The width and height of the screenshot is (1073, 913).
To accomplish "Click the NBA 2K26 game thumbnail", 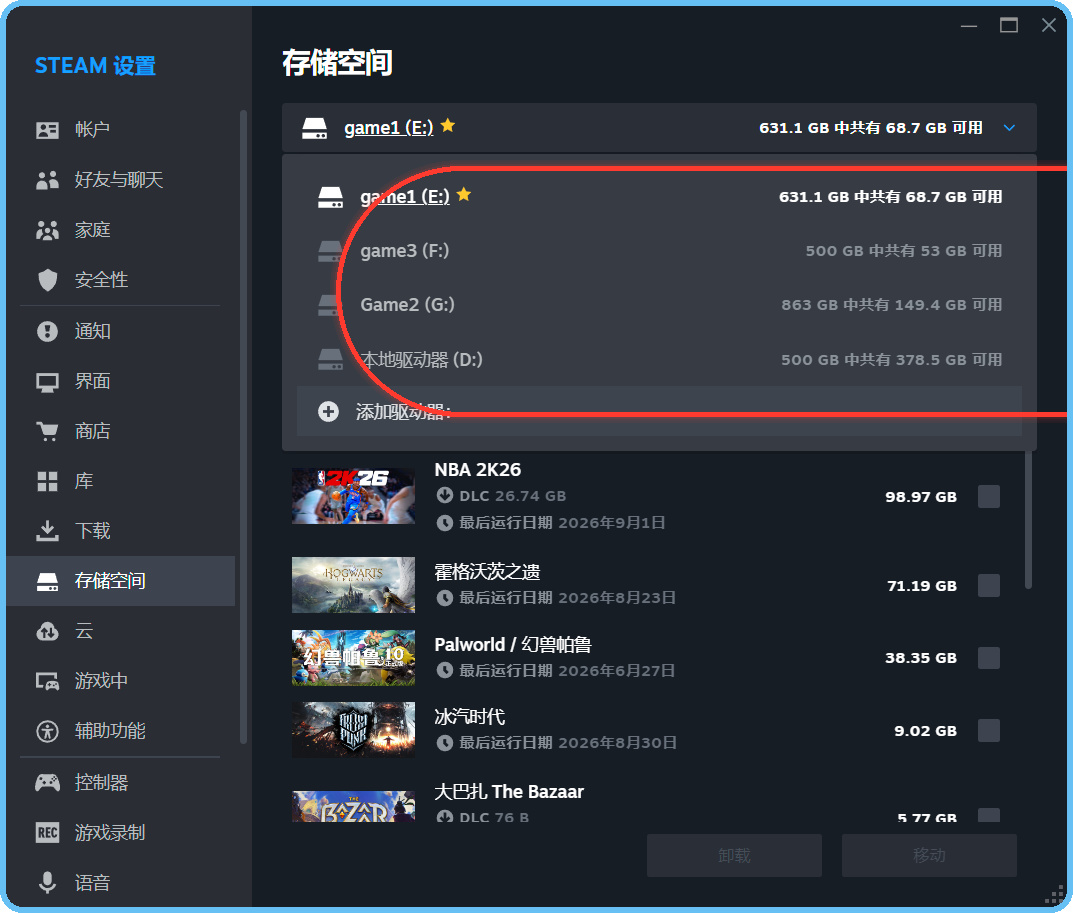I will pyautogui.click(x=353, y=496).
